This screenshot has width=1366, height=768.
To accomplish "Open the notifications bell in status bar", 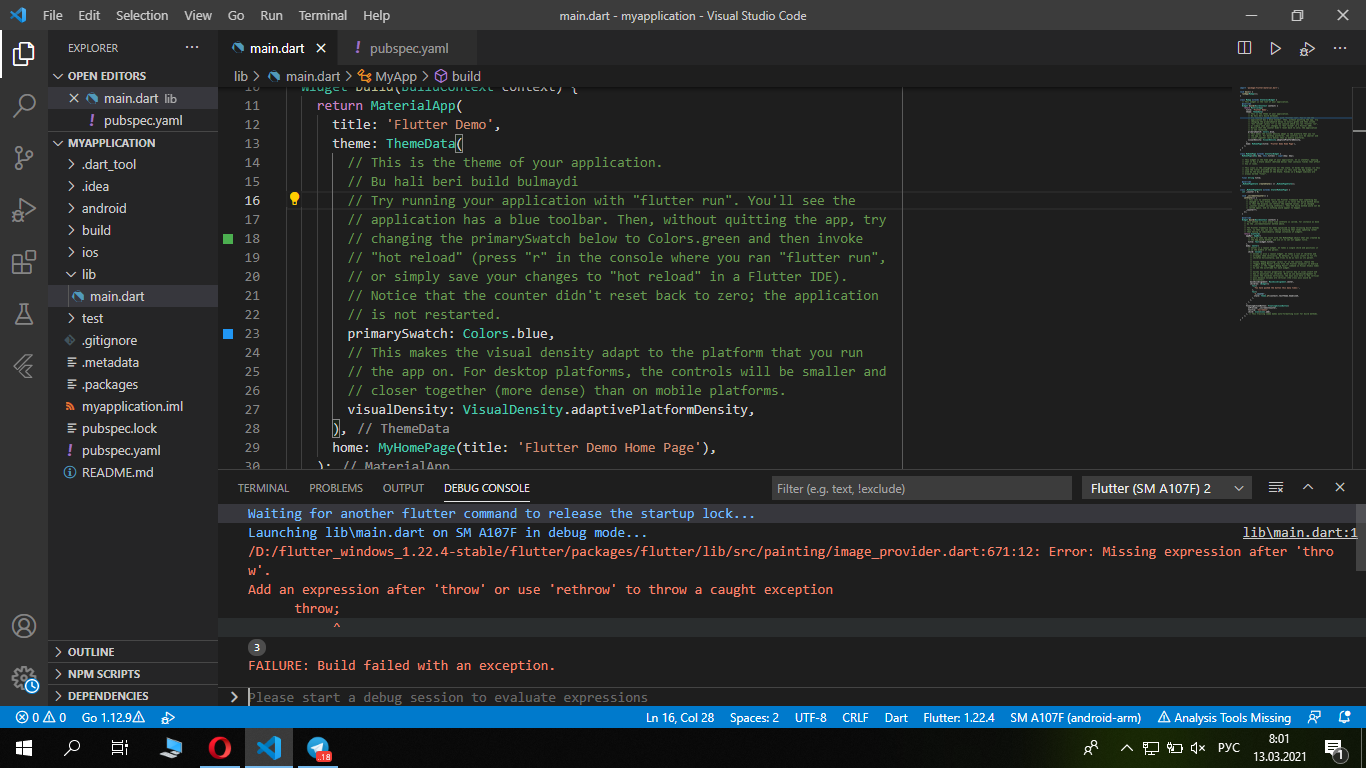I will [x=1343, y=718].
